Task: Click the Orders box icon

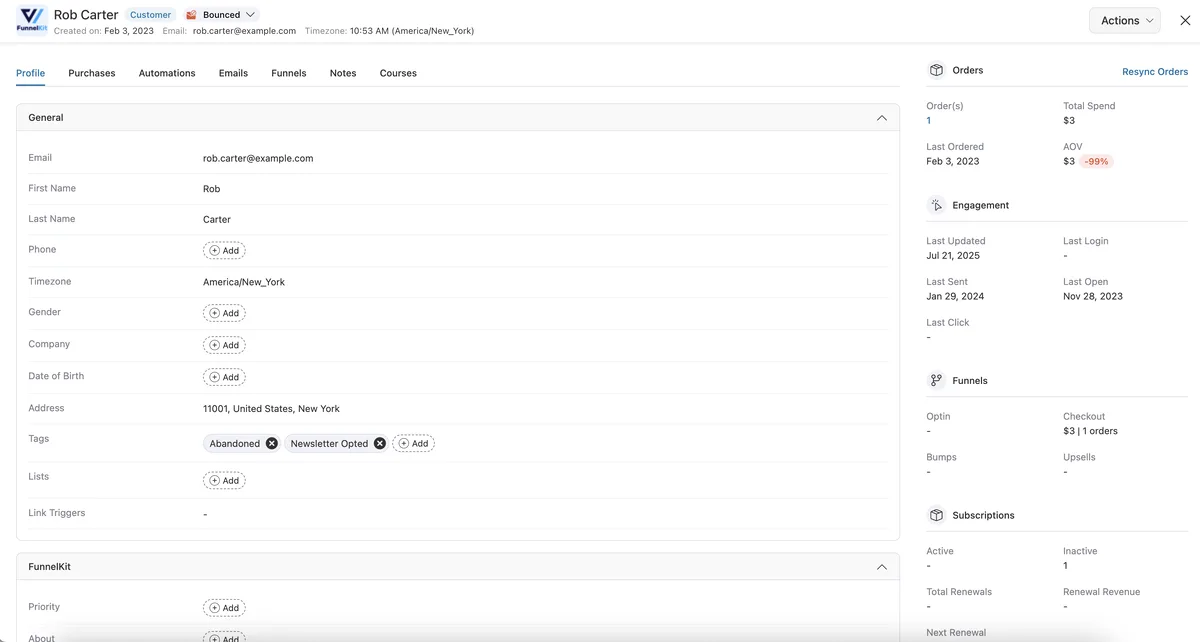Action: [x=936, y=70]
